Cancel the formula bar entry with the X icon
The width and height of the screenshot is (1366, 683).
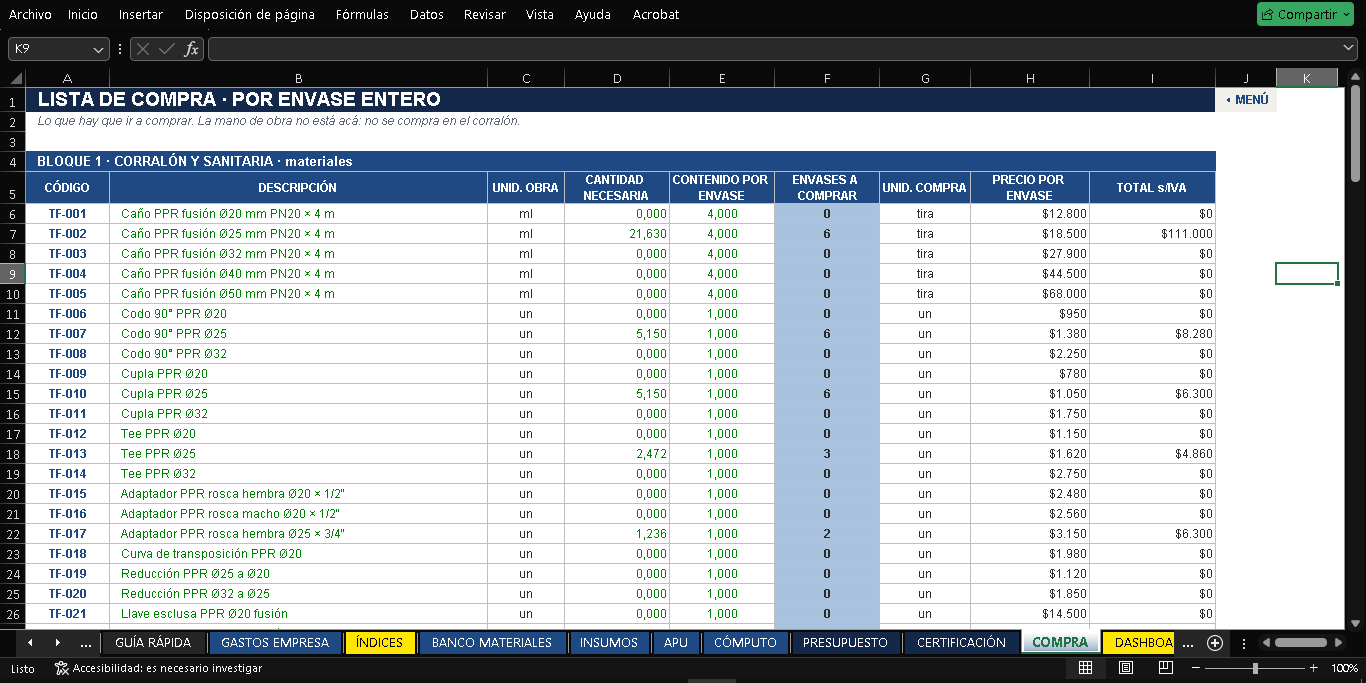pyautogui.click(x=144, y=49)
